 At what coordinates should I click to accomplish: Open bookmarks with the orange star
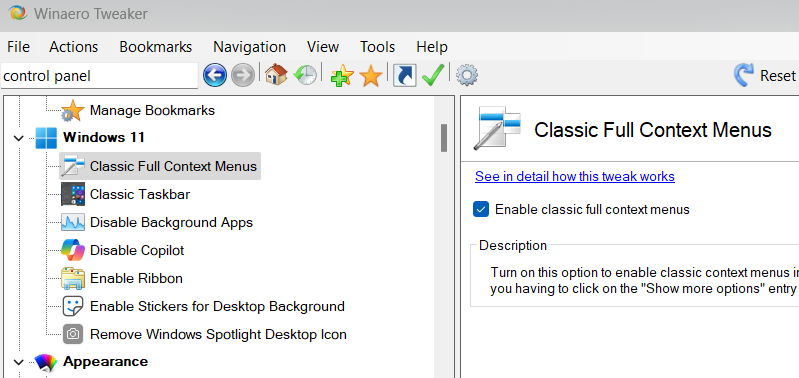(x=370, y=76)
